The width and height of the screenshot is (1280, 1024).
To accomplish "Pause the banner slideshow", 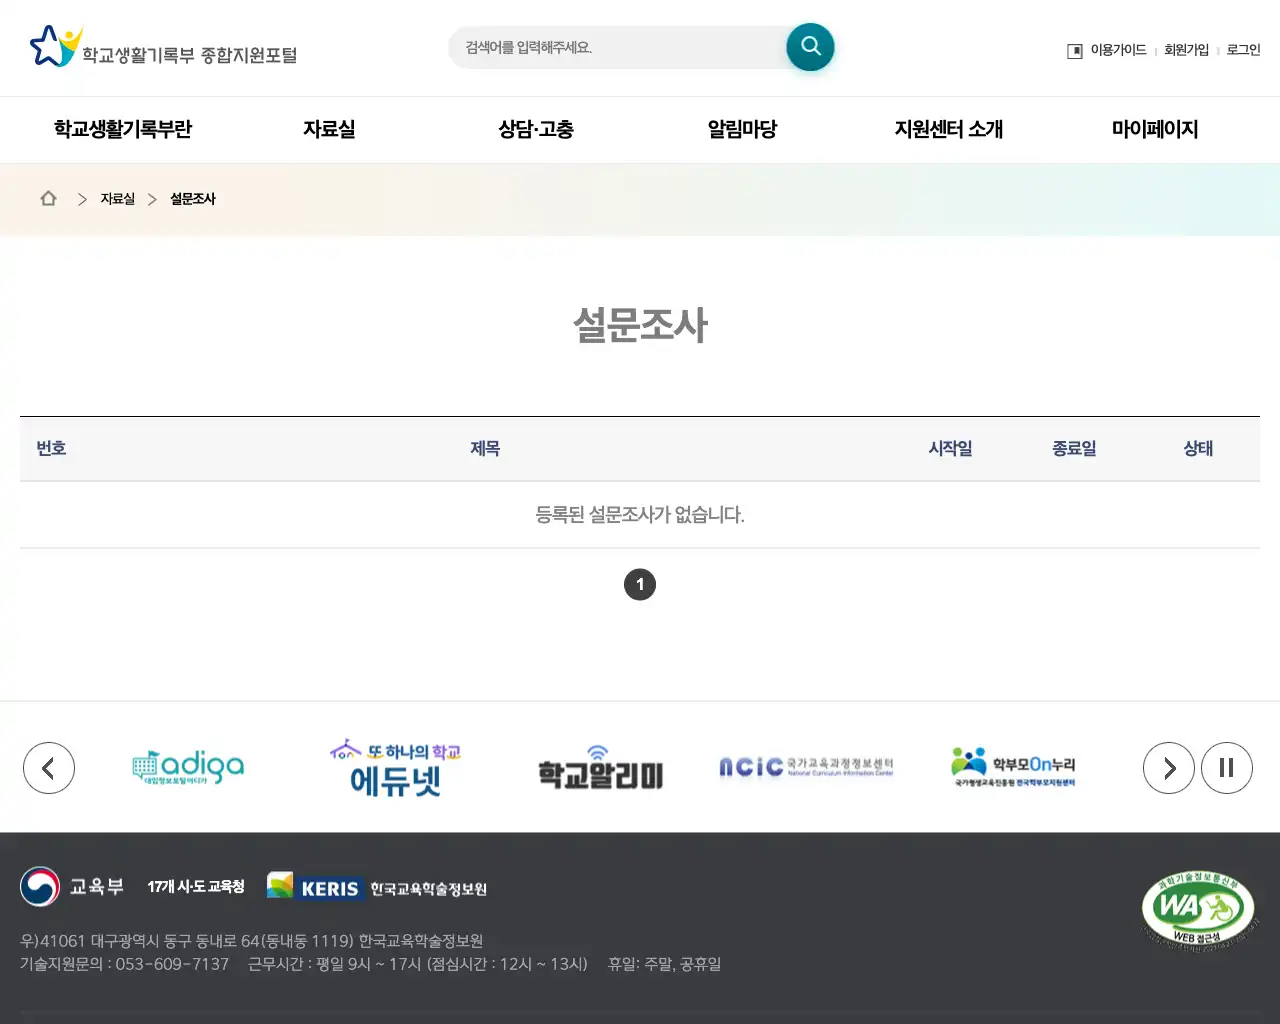I will [1227, 768].
